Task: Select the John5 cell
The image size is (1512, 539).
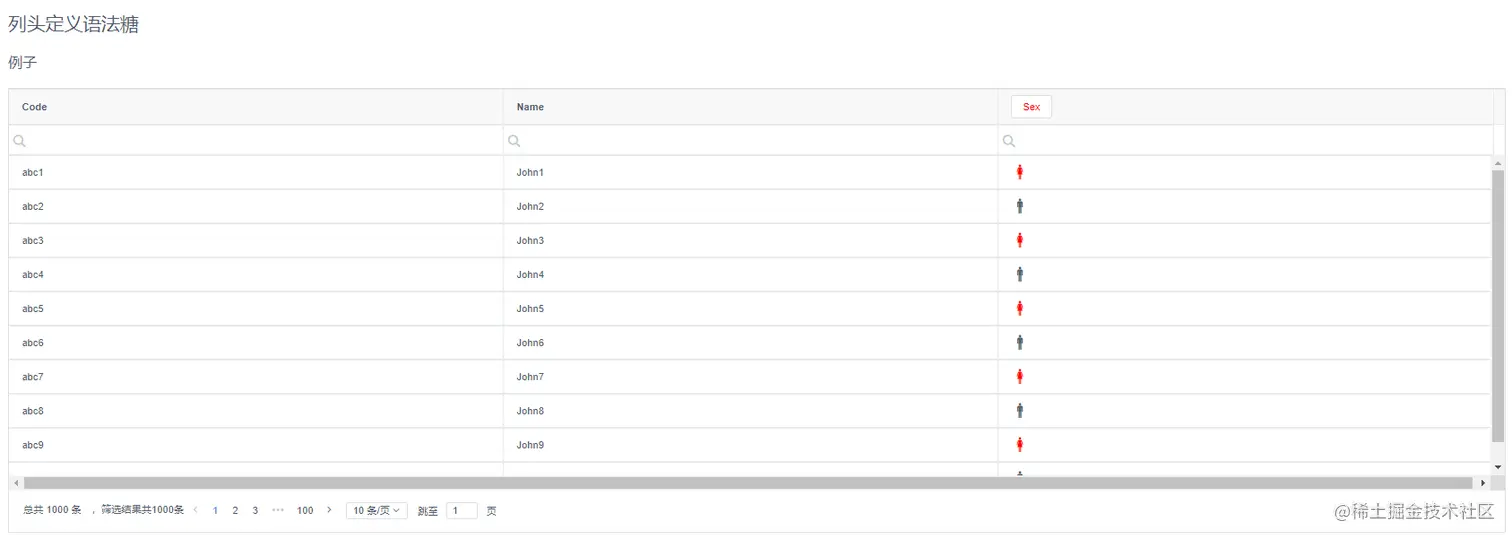Action: pyautogui.click(x=751, y=308)
